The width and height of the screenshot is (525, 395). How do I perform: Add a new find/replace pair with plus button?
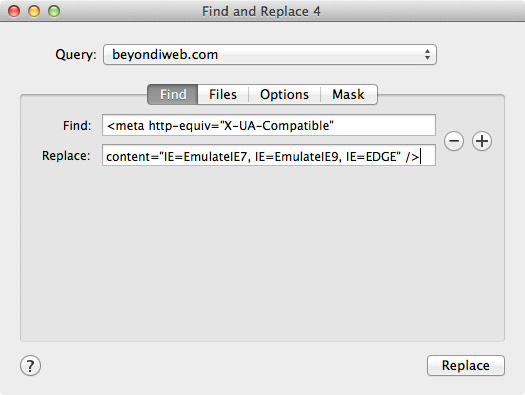coord(482,141)
